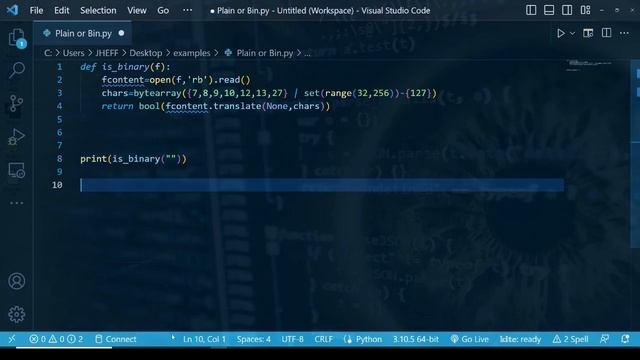
Task: Click line number 8 in the gutter
Action: pyautogui.click(x=60, y=158)
